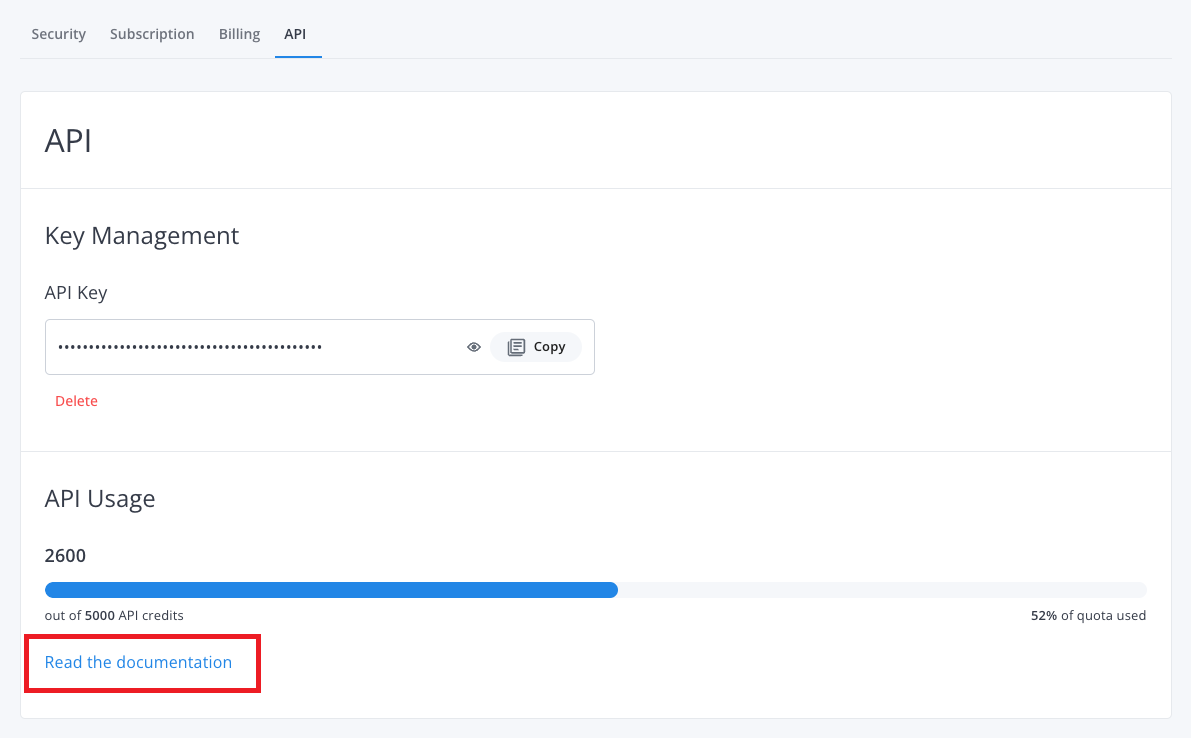Click the 'out of 5000 API credits' text
This screenshot has height=738, width=1191.
tap(114, 616)
